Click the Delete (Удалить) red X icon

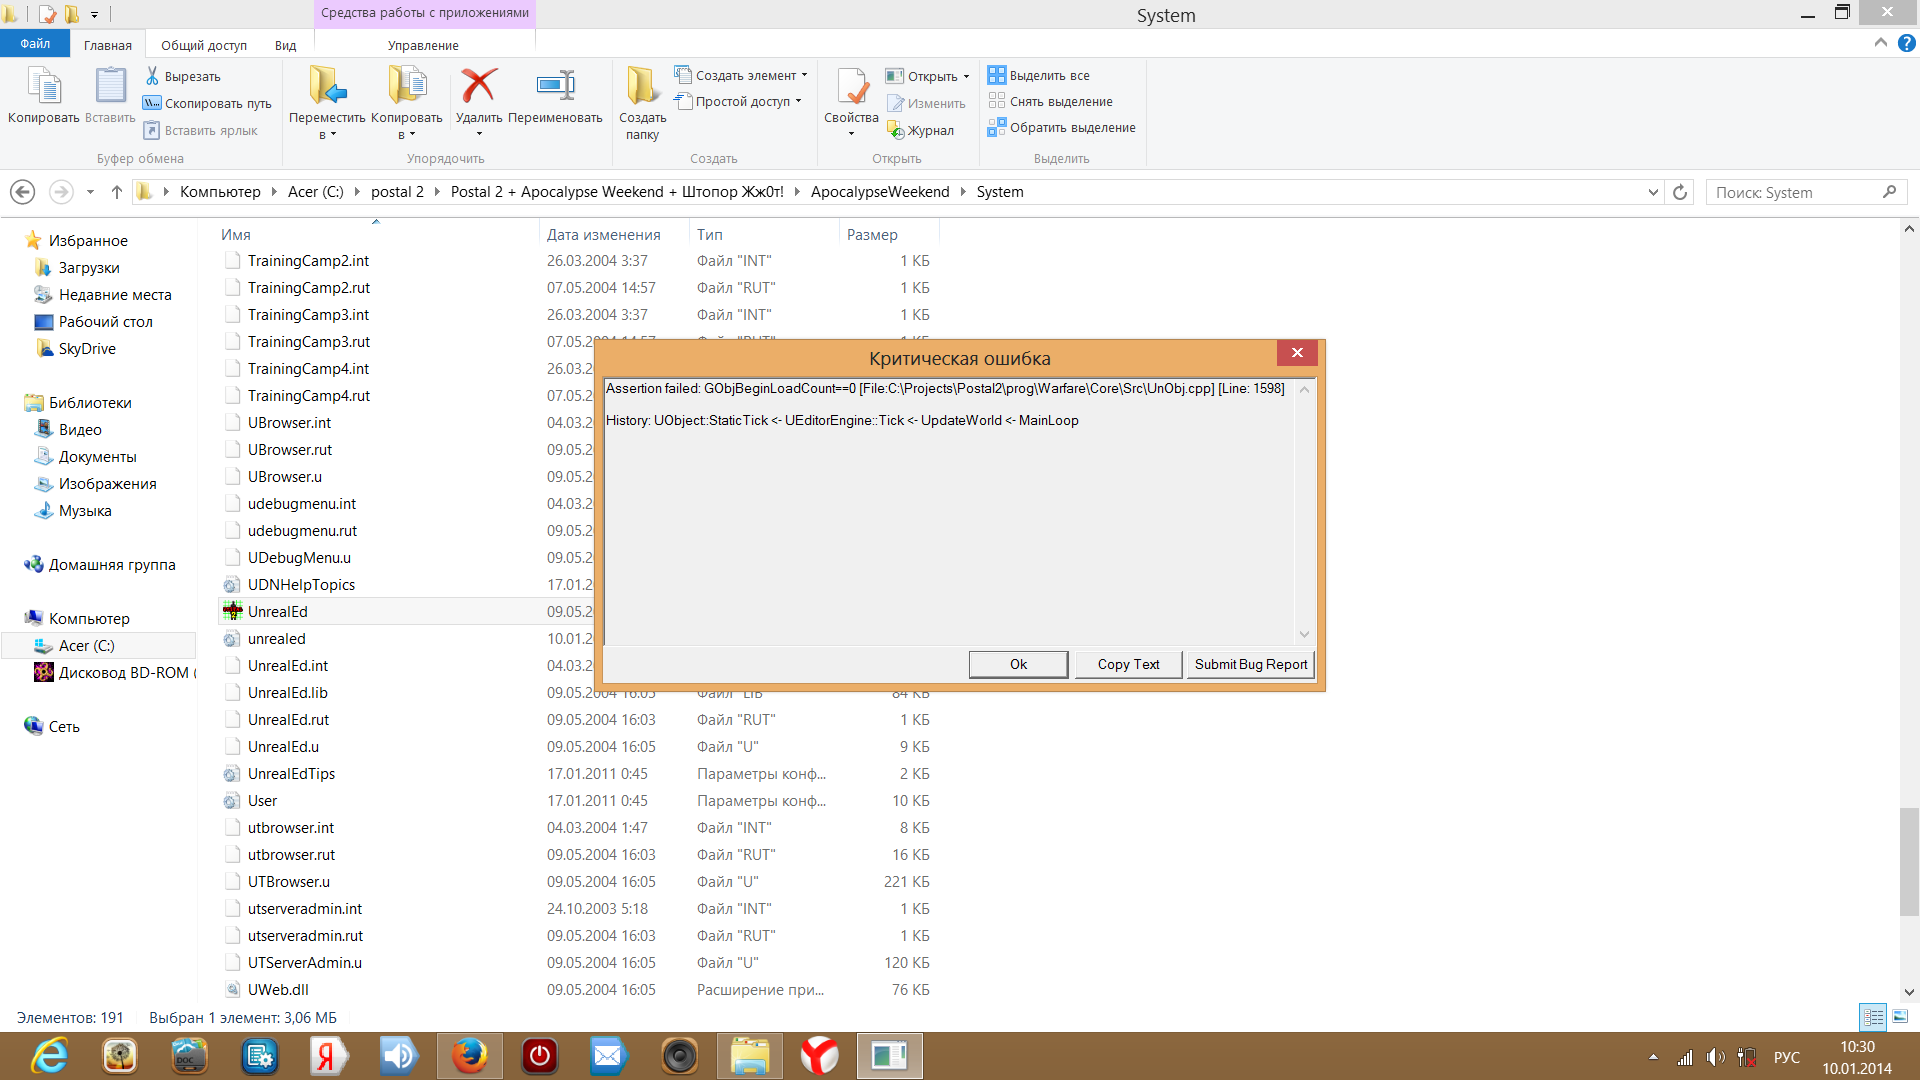tap(479, 86)
